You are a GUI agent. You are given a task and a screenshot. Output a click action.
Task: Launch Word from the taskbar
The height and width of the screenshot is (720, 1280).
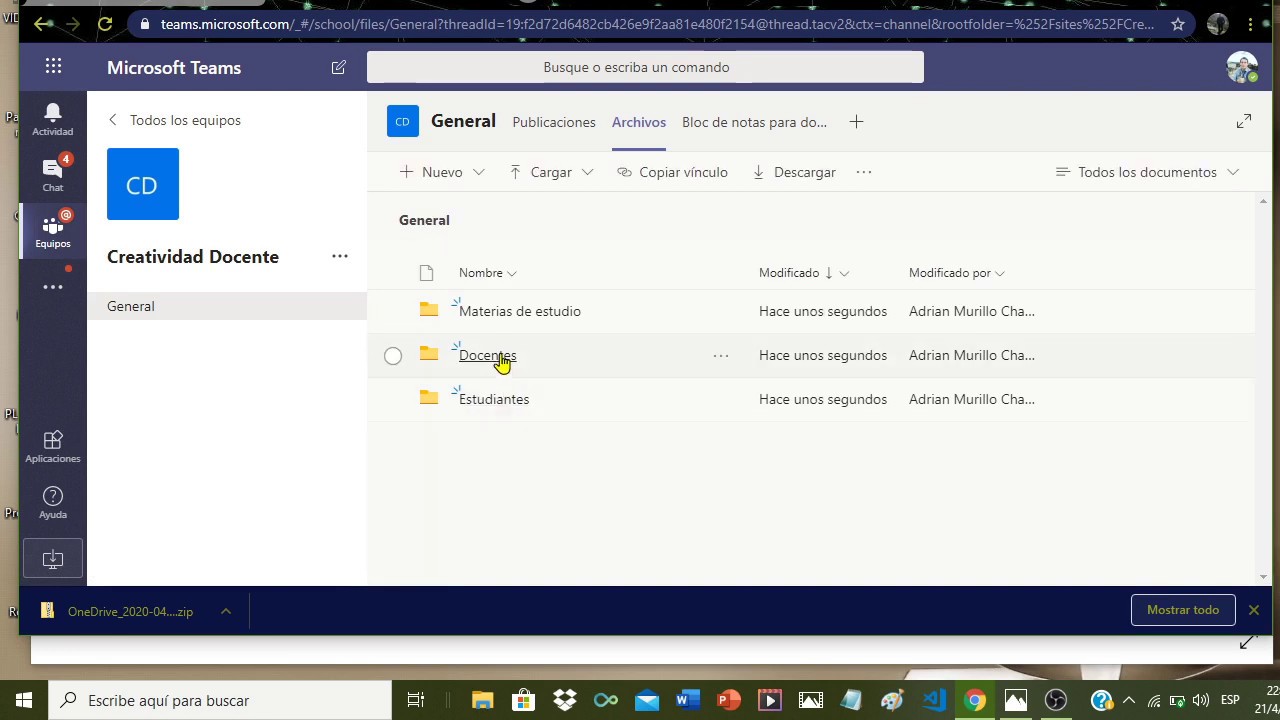(687, 700)
